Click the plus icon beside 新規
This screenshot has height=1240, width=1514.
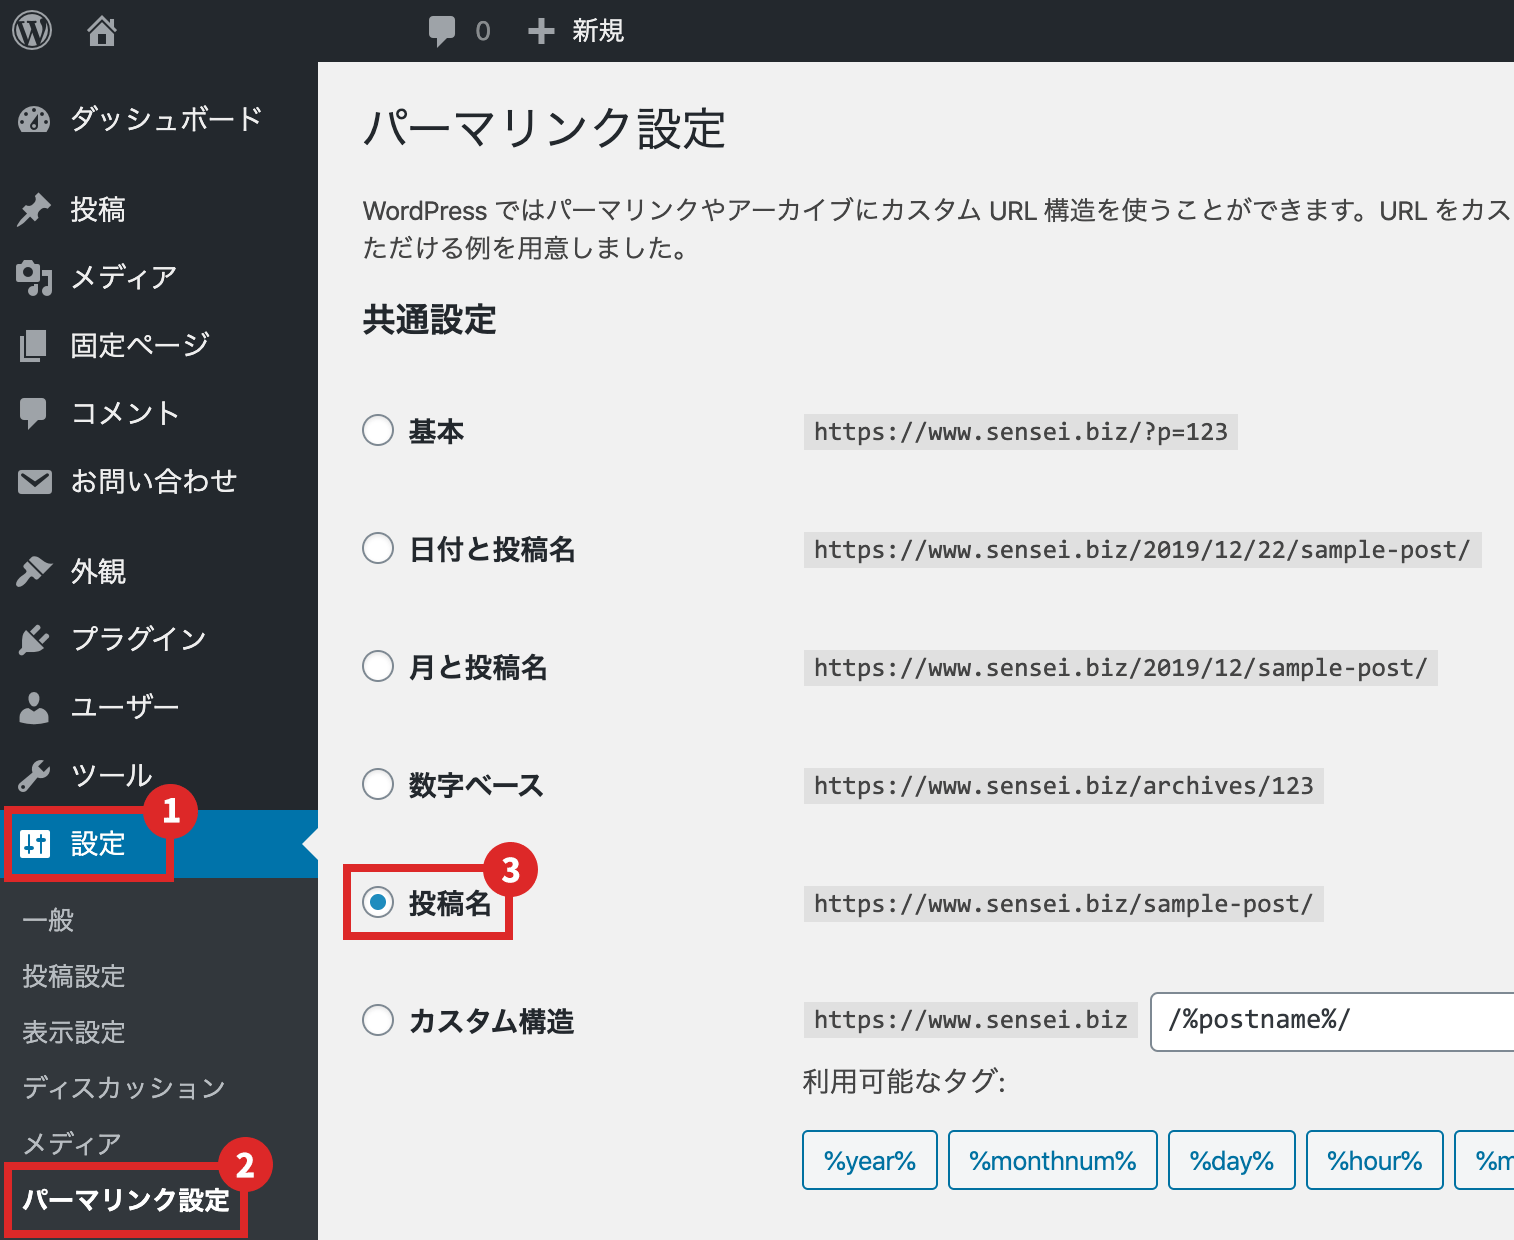point(541,31)
